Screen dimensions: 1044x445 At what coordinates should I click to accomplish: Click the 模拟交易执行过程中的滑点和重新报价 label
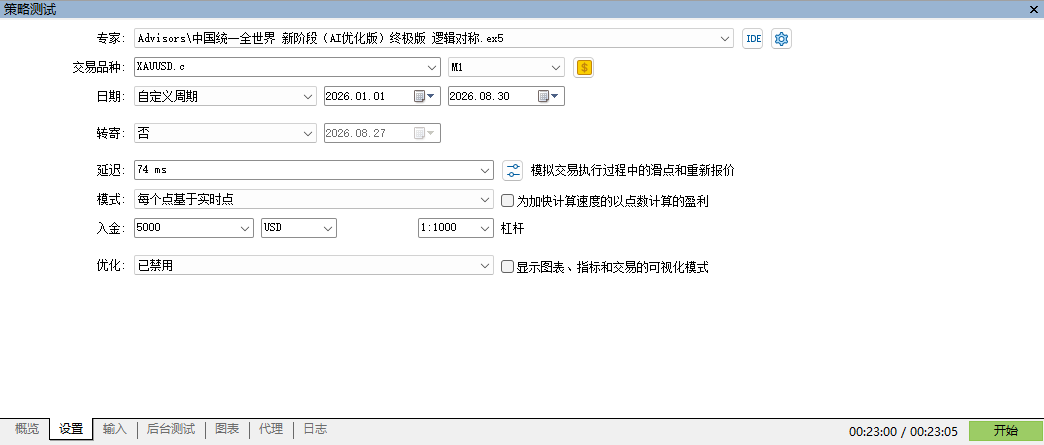pos(633,170)
